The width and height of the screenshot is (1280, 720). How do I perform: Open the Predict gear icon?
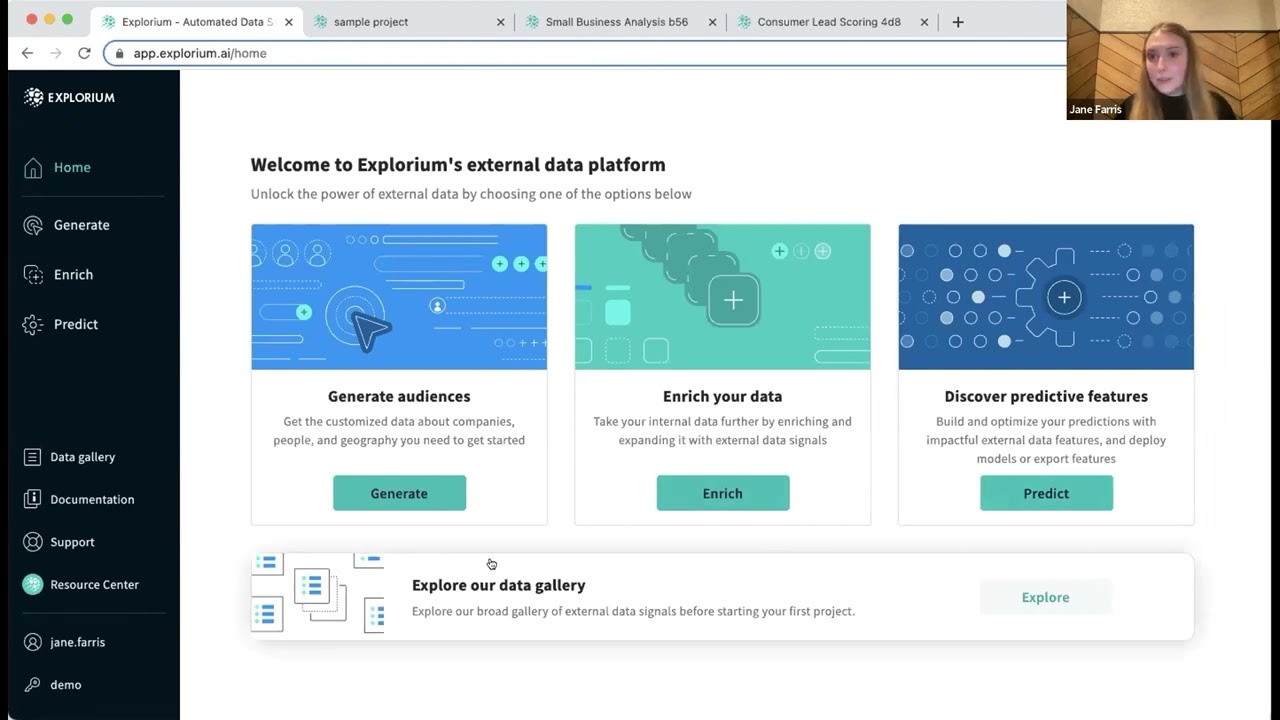(x=33, y=324)
